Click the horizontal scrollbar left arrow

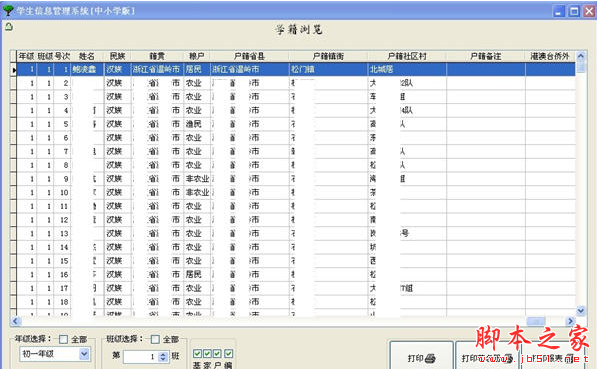coord(15,321)
